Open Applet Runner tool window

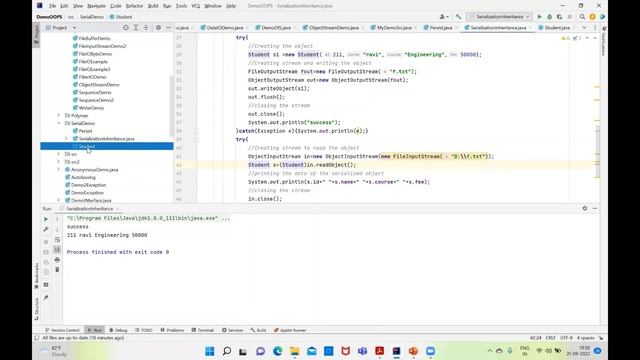pyautogui.click(x=290, y=330)
